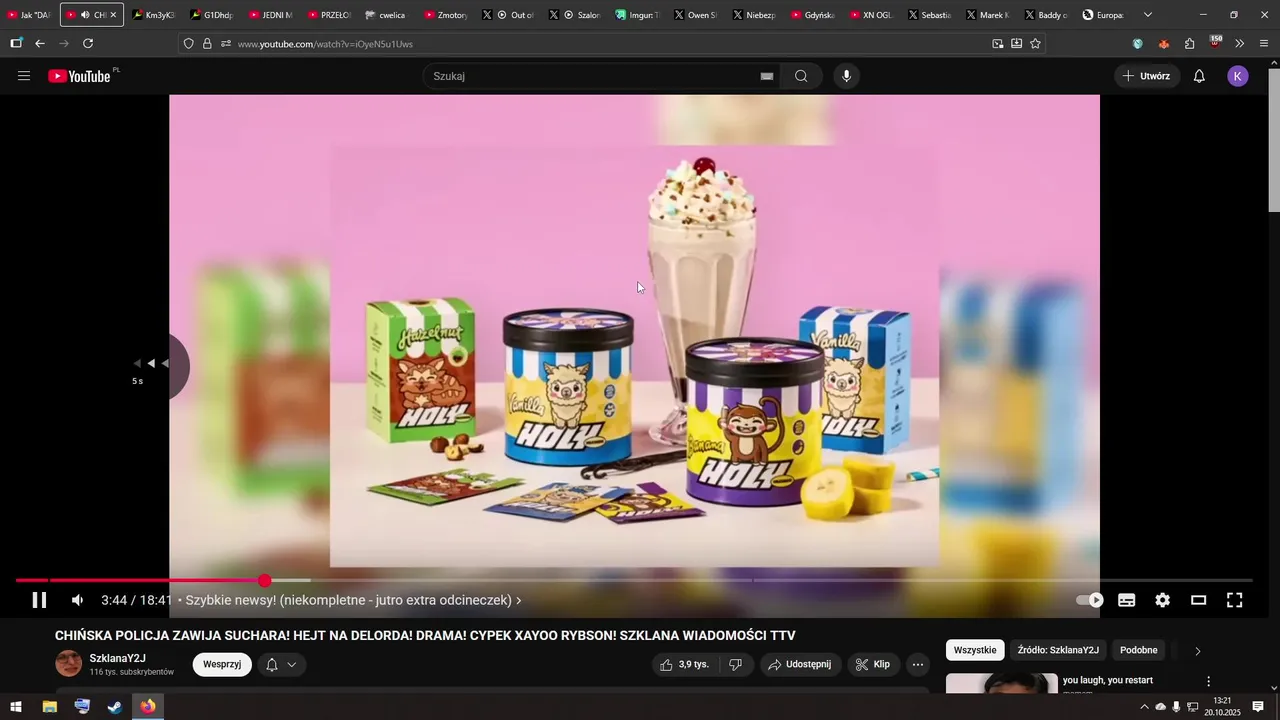Toggle the autoplay switch
1280x720 pixels.
tap(1090, 600)
